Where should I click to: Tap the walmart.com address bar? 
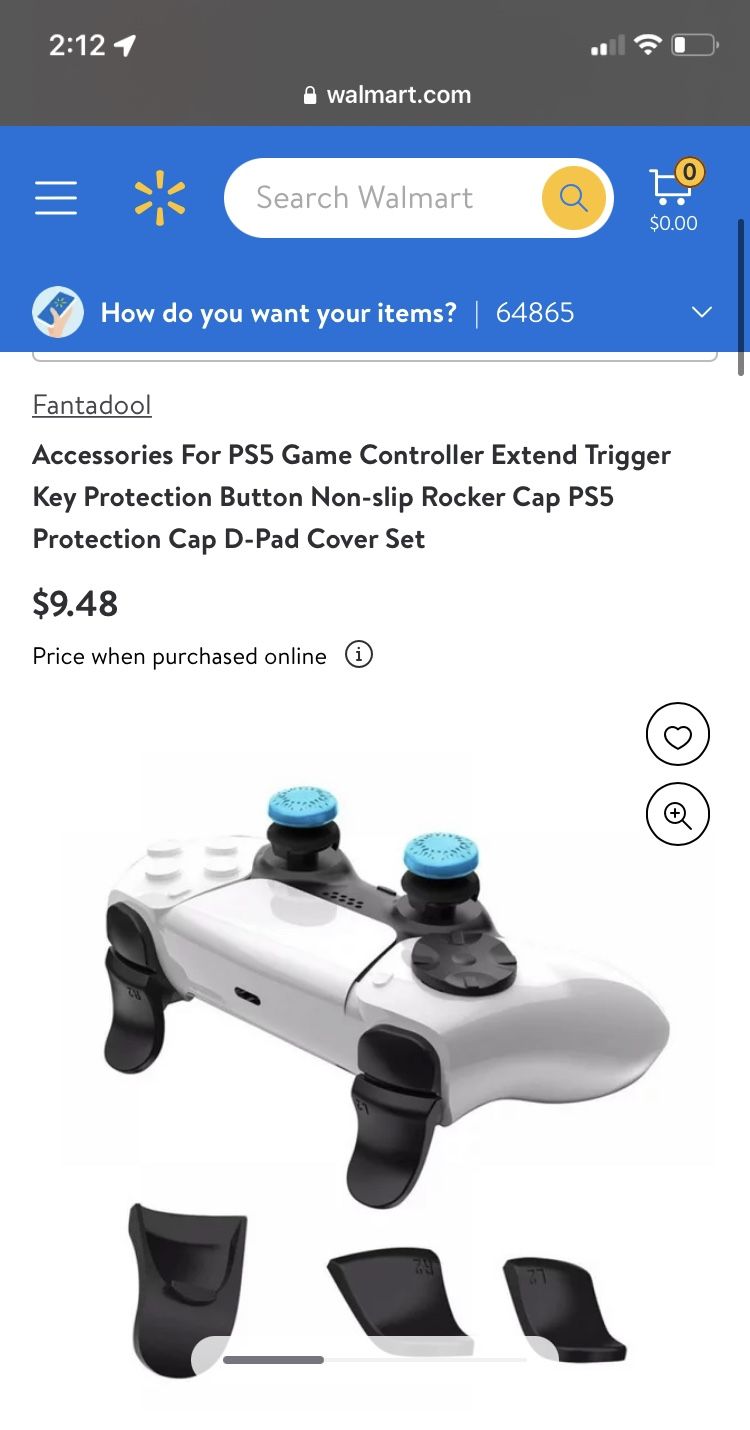pos(387,95)
